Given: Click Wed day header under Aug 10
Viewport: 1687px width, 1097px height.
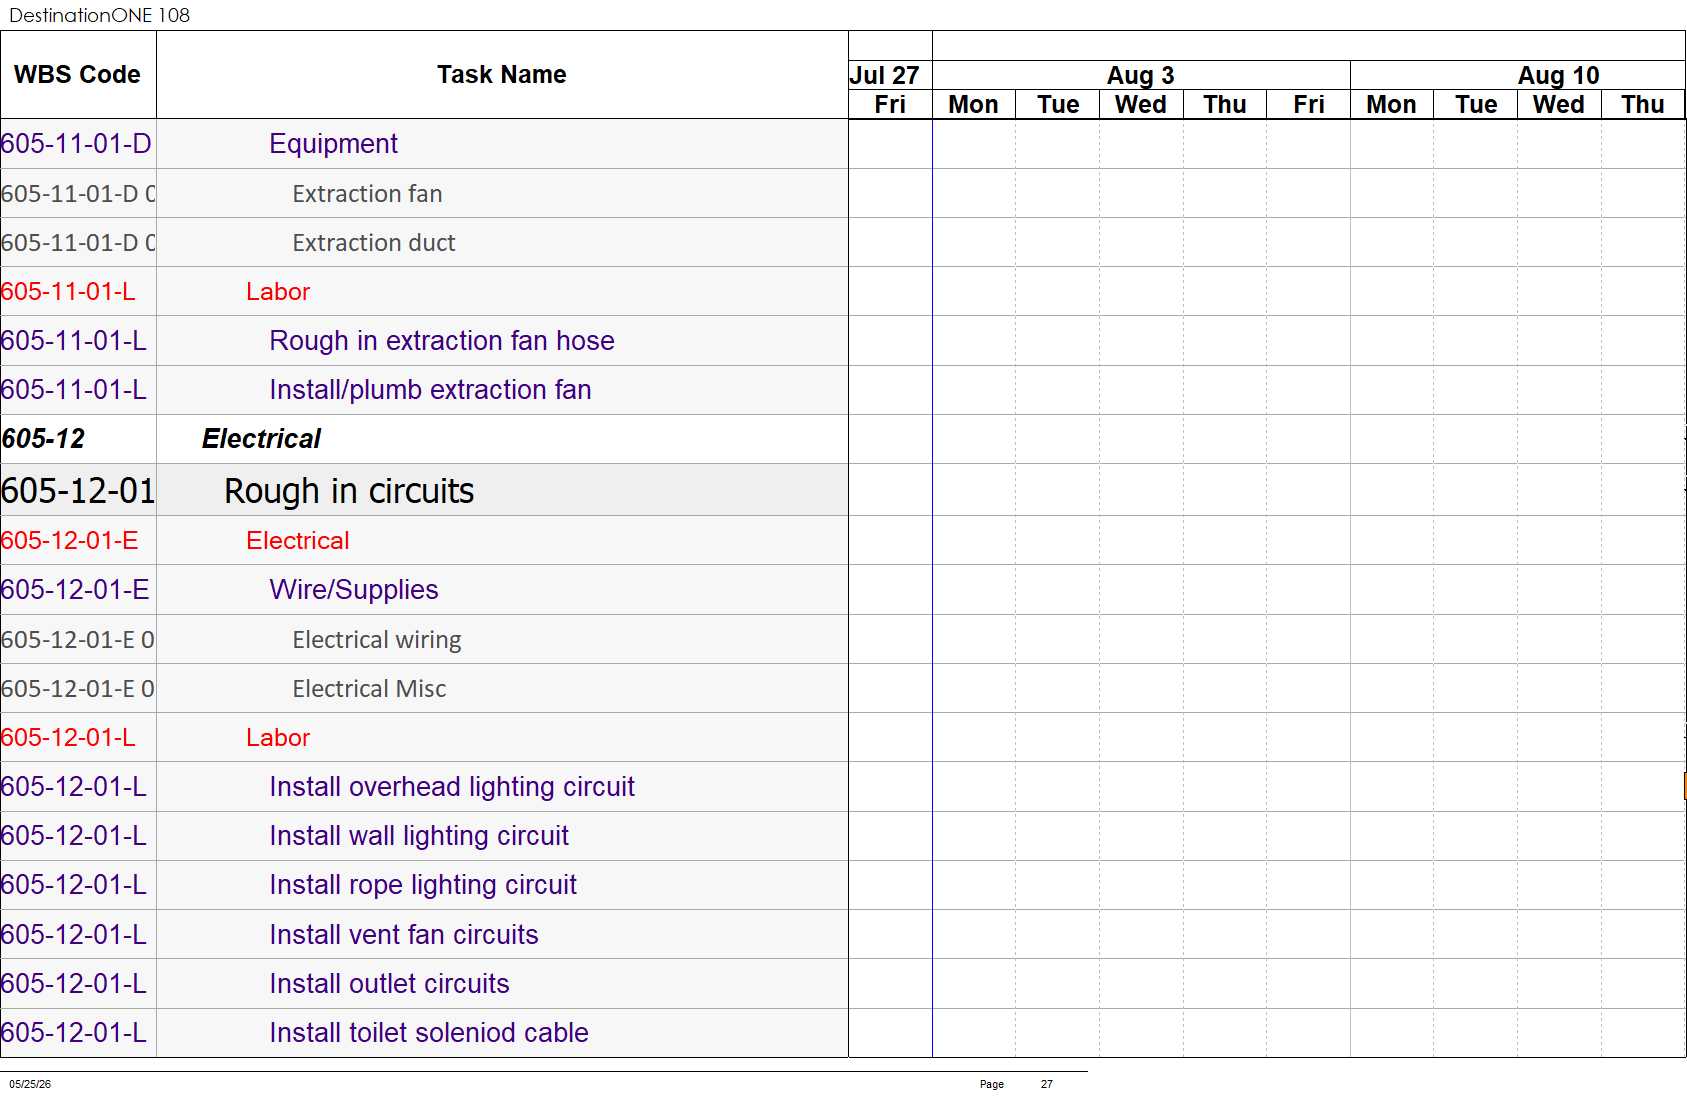Looking at the screenshot, I should tap(1559, 105).
